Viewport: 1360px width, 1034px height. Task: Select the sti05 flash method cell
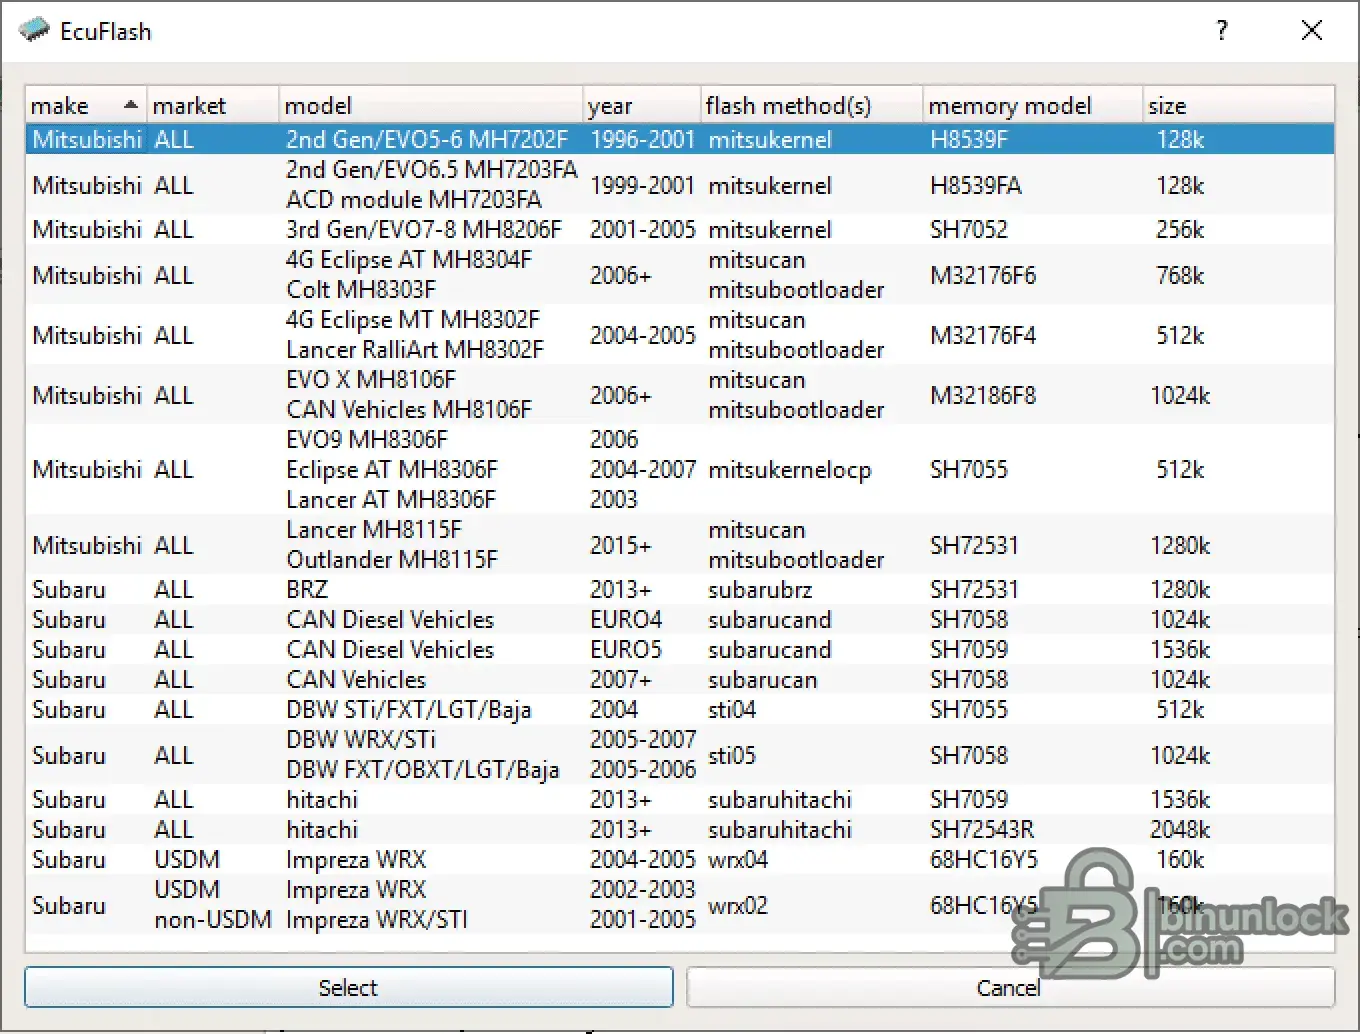coord(732,755)
